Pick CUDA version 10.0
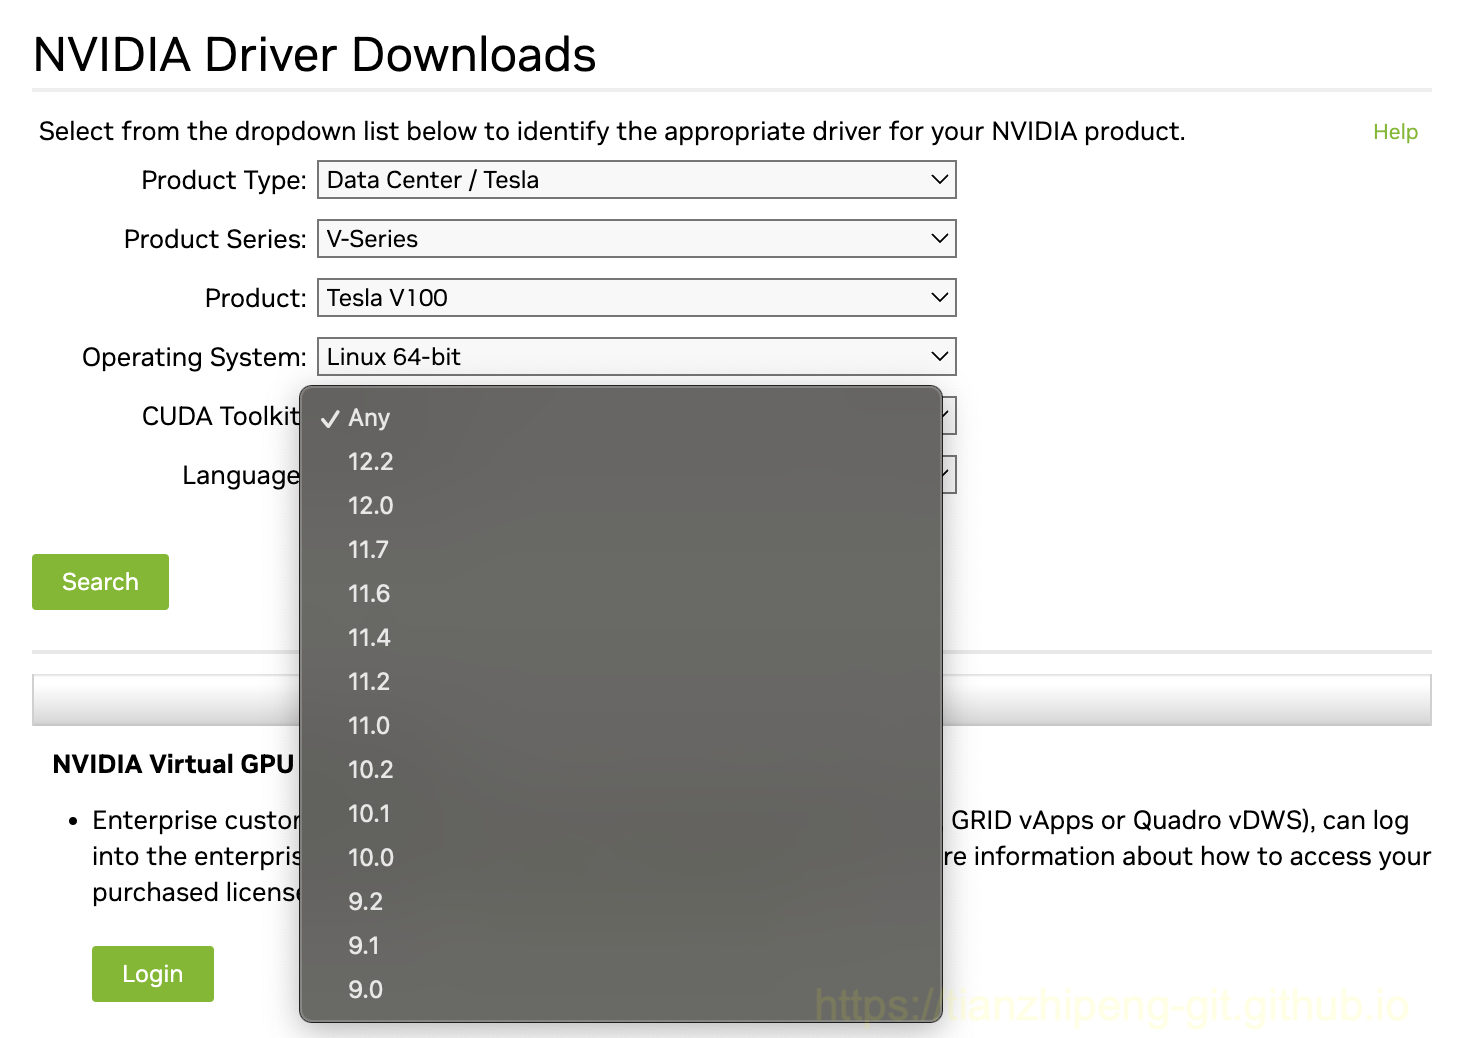 (x=371, y=858)
